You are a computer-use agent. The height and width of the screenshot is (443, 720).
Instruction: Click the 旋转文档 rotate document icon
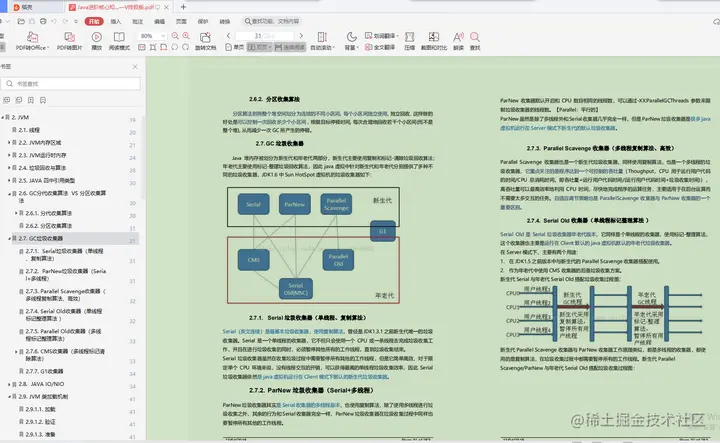tap(205, 37)
